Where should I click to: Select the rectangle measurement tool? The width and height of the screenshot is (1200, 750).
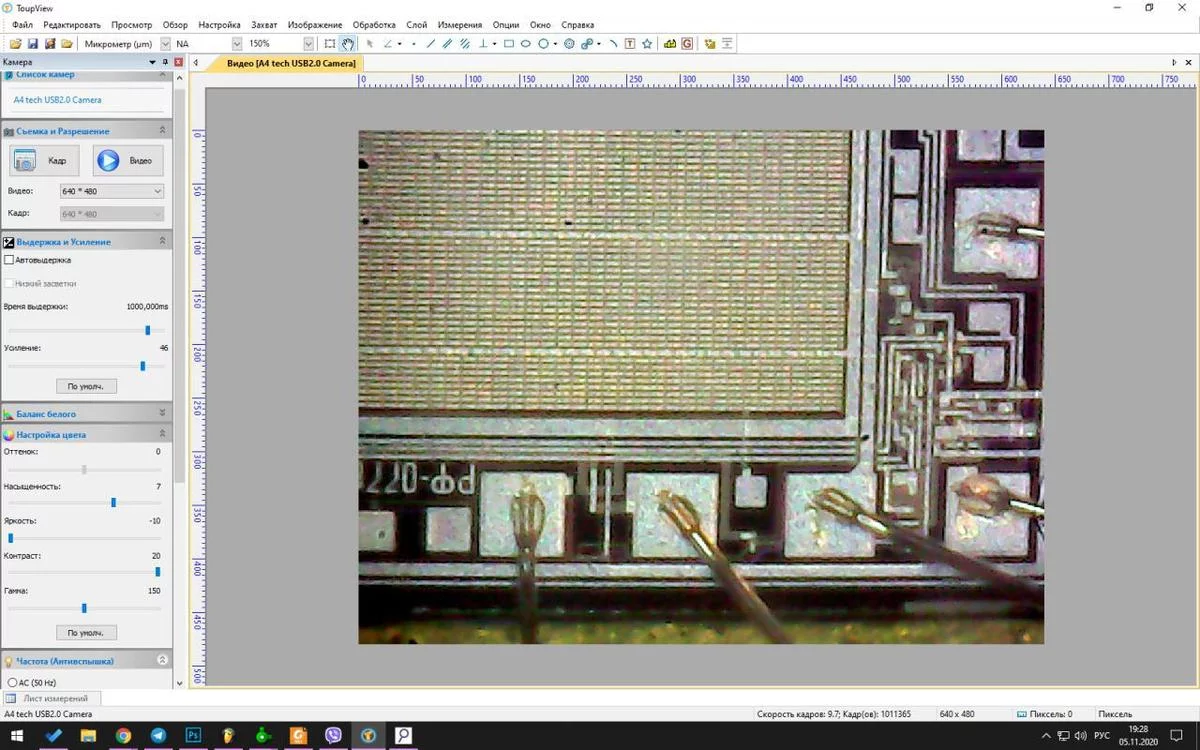[509, 44]
